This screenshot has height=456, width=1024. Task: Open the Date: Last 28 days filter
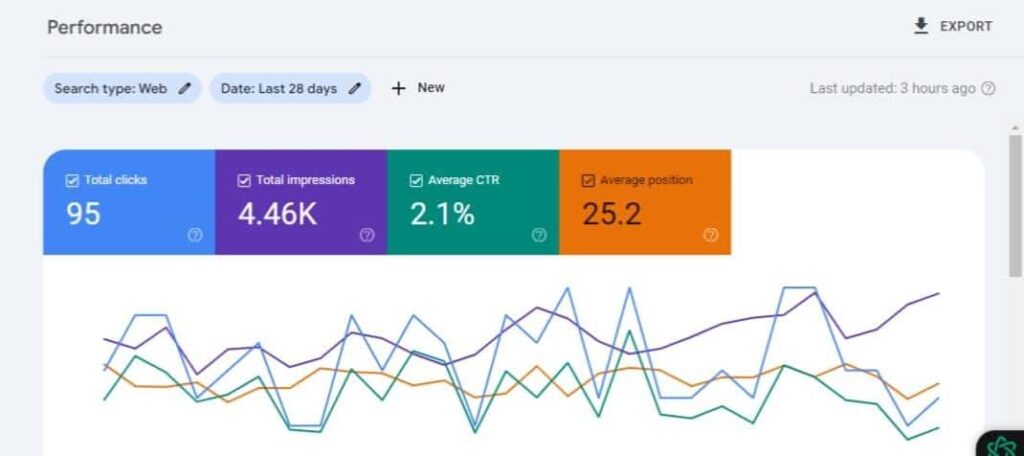(x=279, y=88)
